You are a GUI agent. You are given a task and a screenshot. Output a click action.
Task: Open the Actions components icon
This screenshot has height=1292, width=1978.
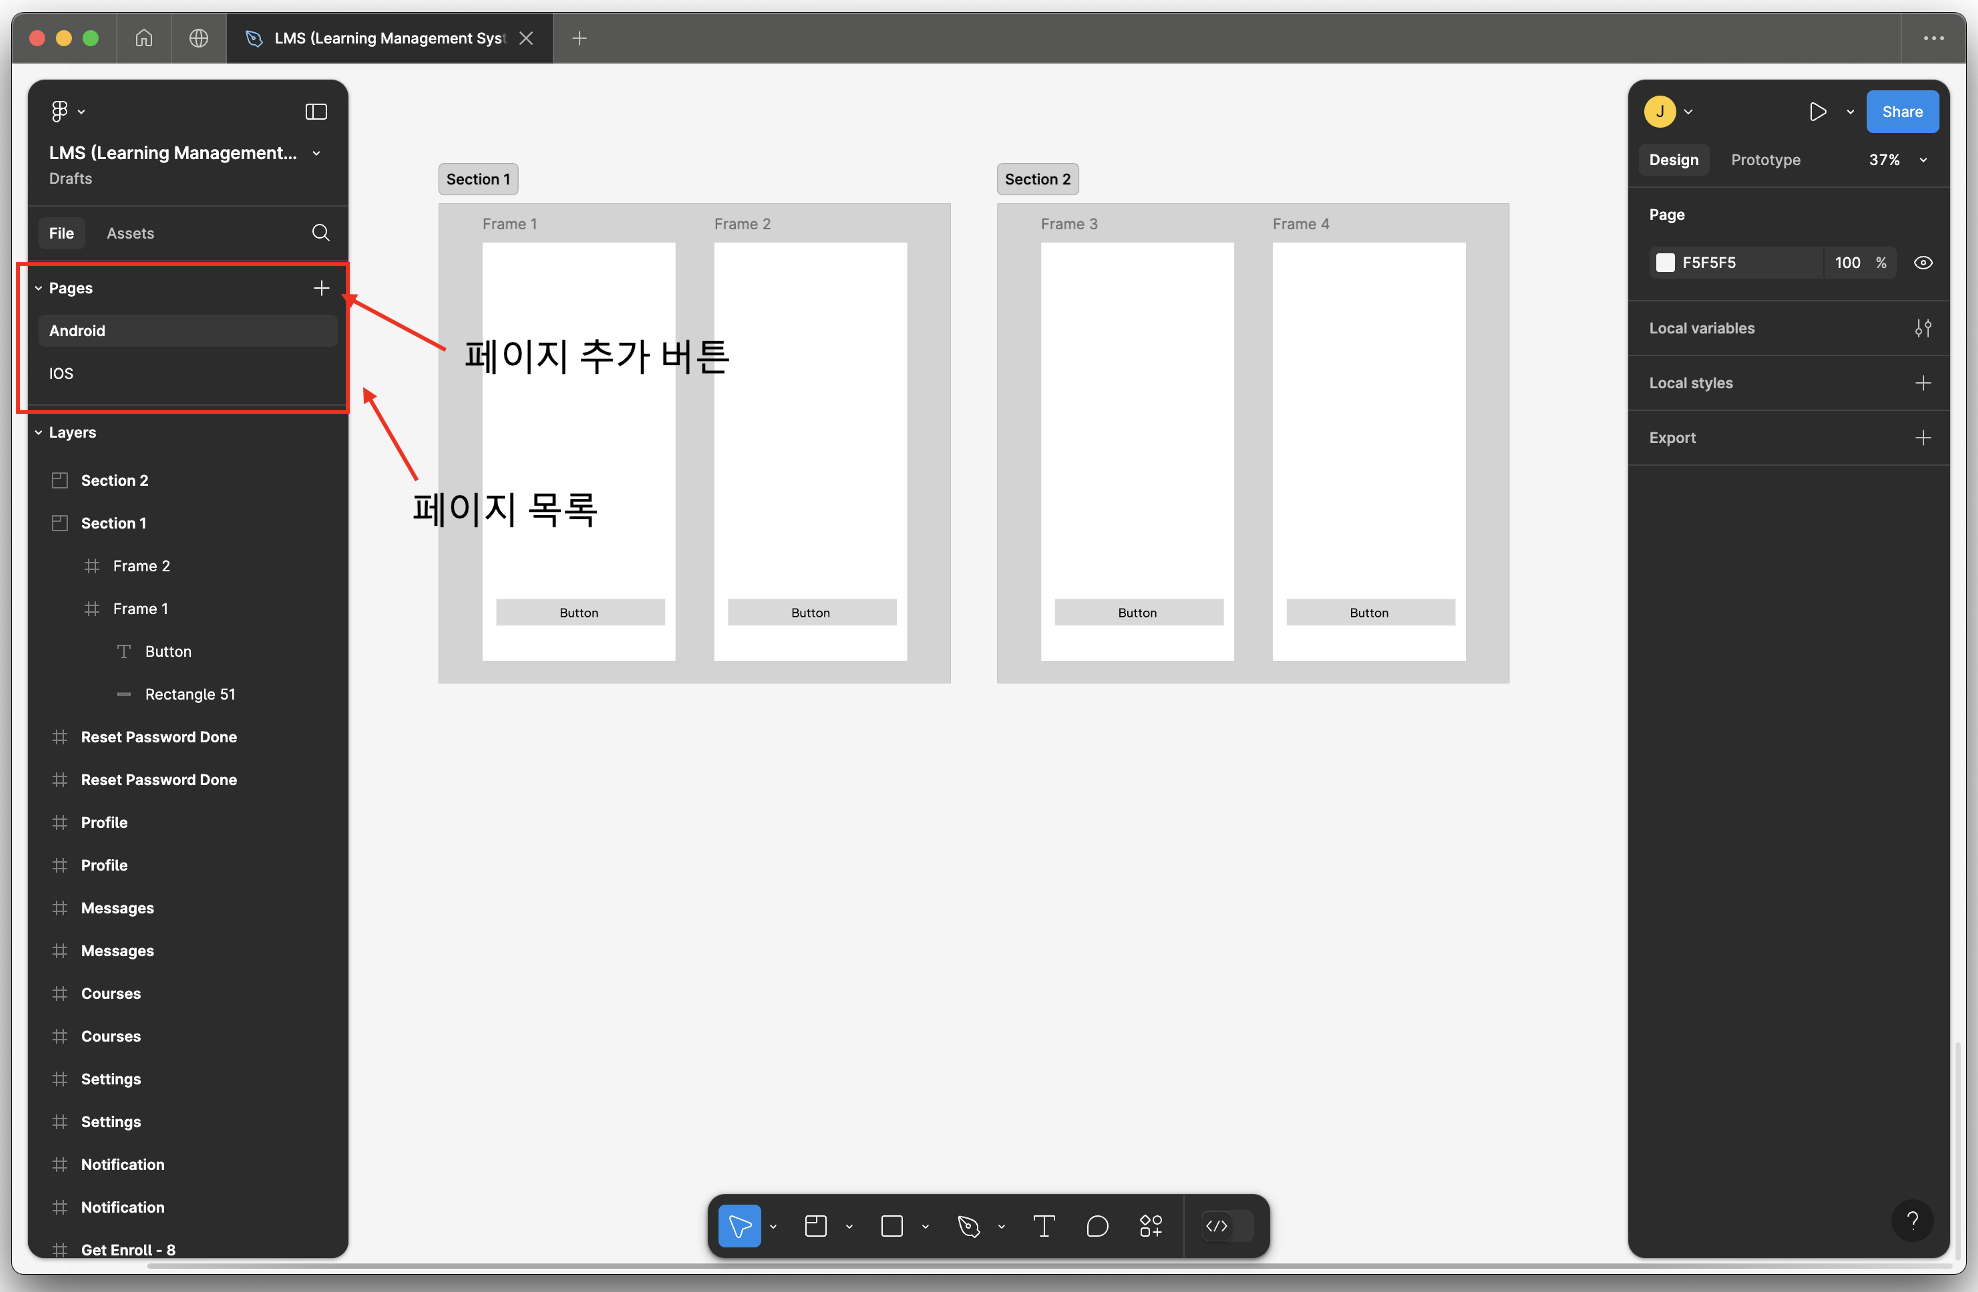[x=1151, y=1226]
